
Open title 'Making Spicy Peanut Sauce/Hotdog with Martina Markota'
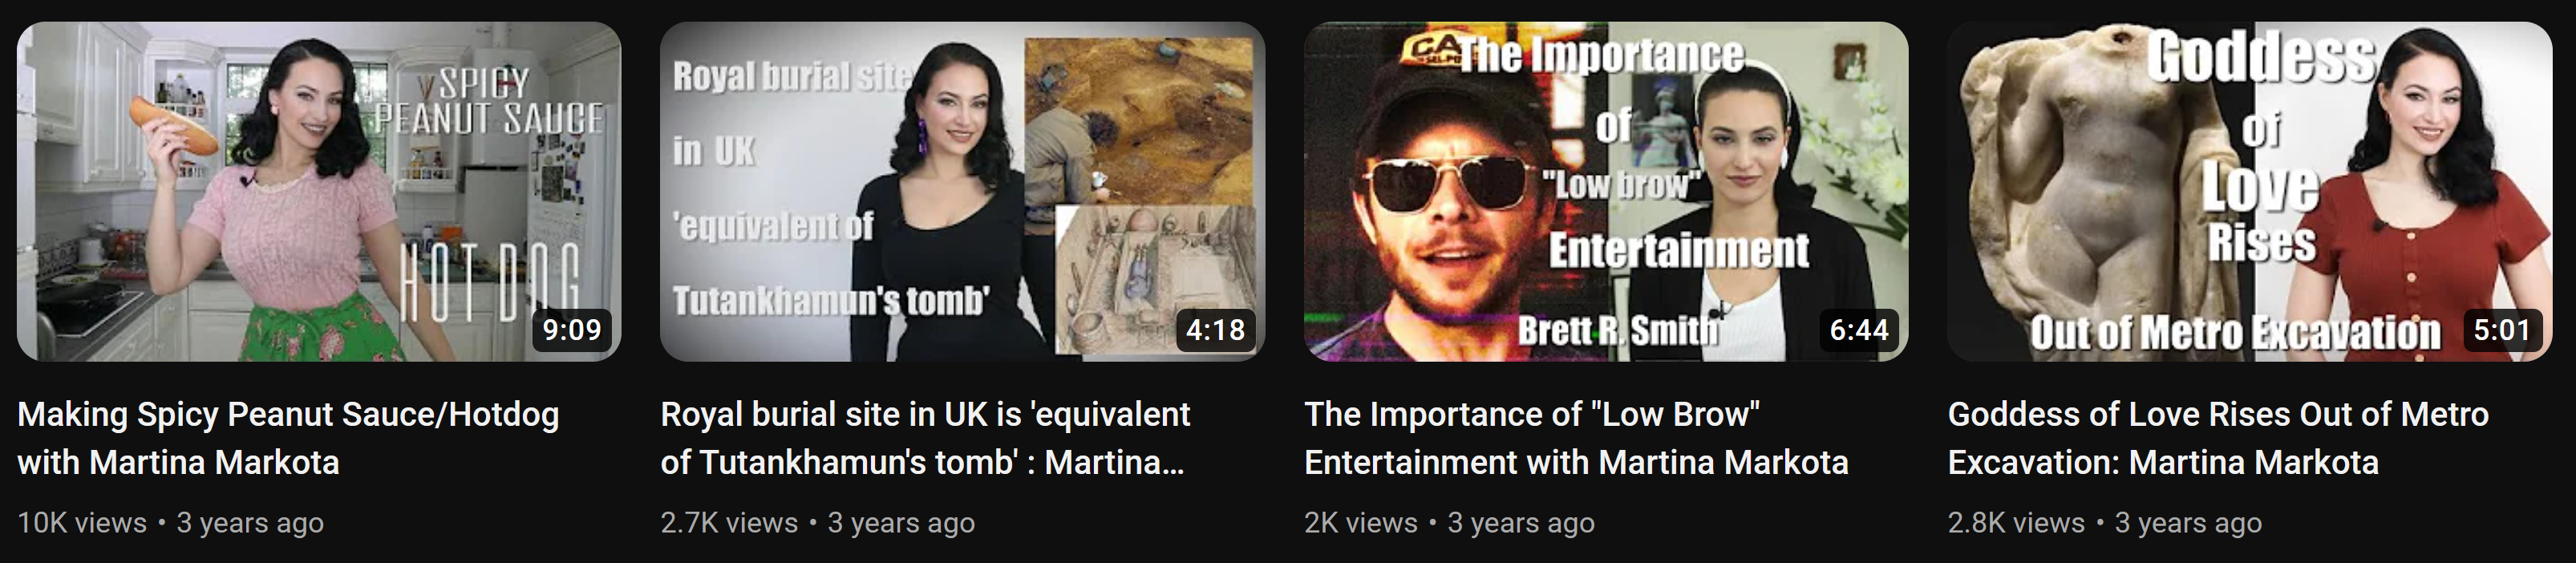click(x=288, y=438)
